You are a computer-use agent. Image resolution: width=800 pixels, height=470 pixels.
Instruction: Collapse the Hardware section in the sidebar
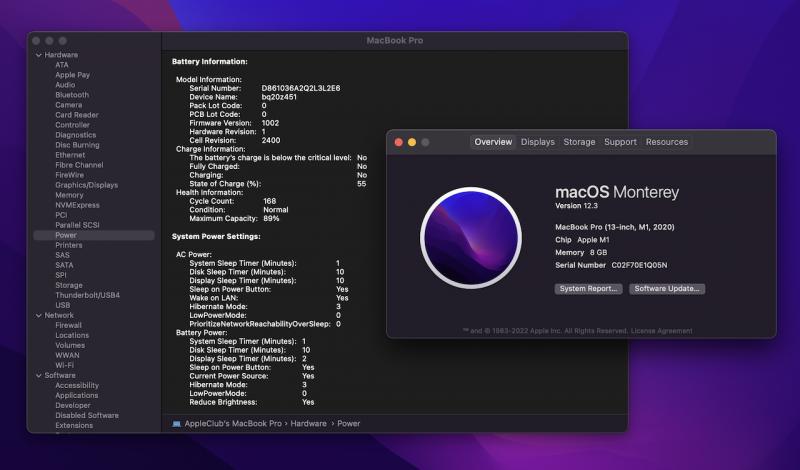pos(39,55)
